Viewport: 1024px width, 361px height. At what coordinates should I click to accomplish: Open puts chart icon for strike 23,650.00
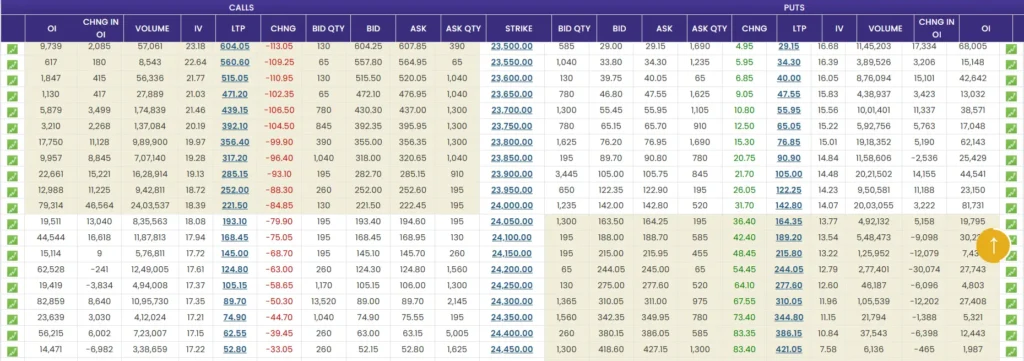(1011, 97)
